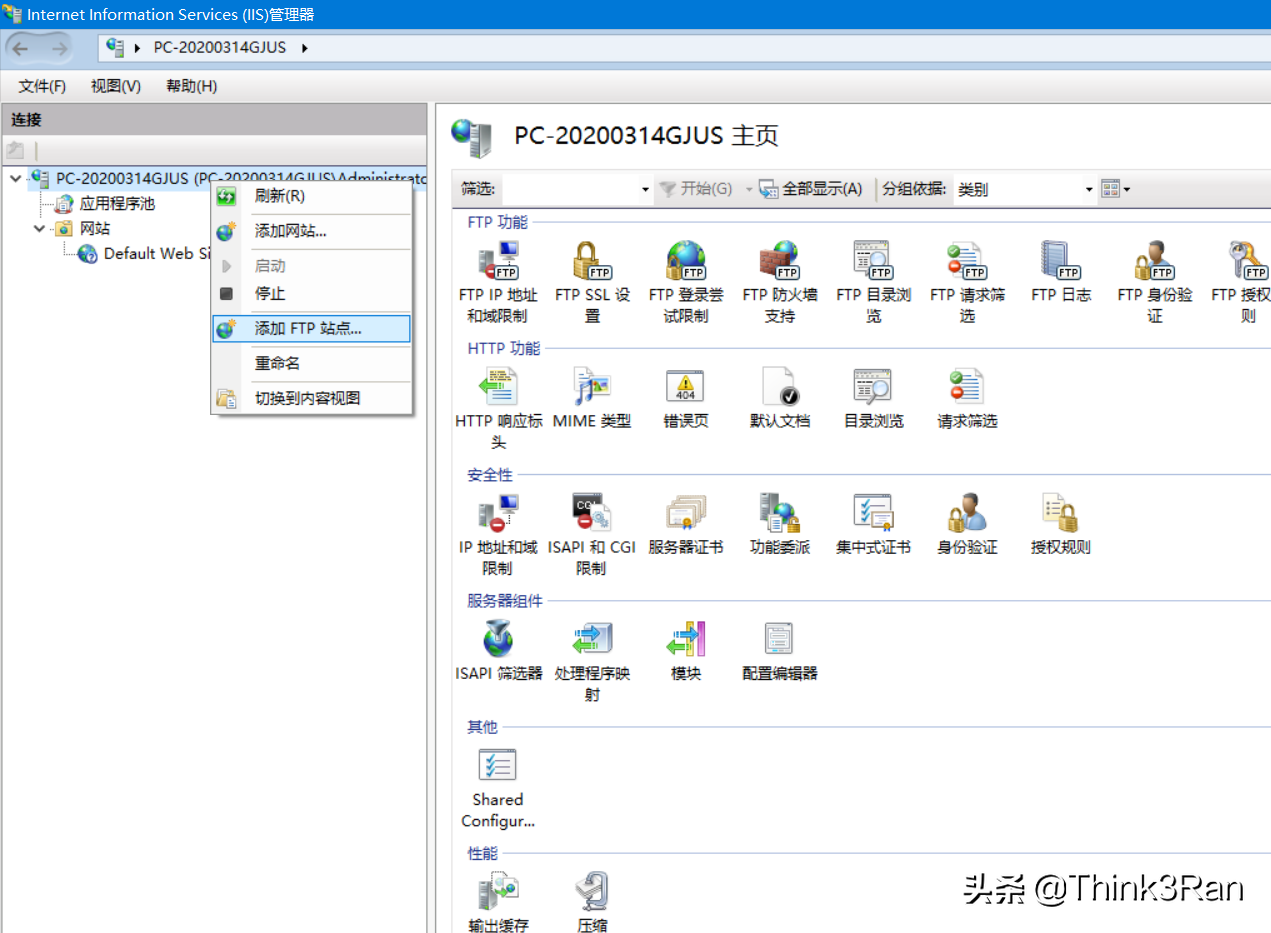This screenshot has width=1271, height=933.
Task: Click 开始(G) filter button
Action: [696, 189]
